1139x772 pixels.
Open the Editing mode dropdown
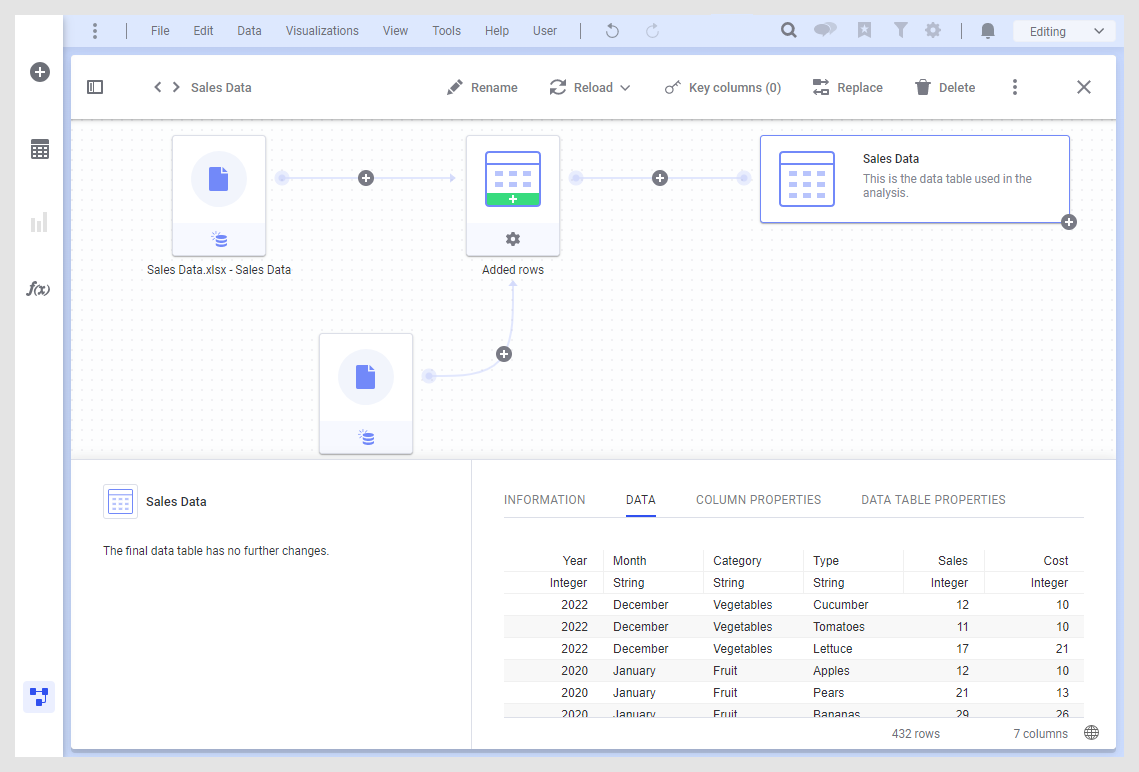tap(1063, 31)
